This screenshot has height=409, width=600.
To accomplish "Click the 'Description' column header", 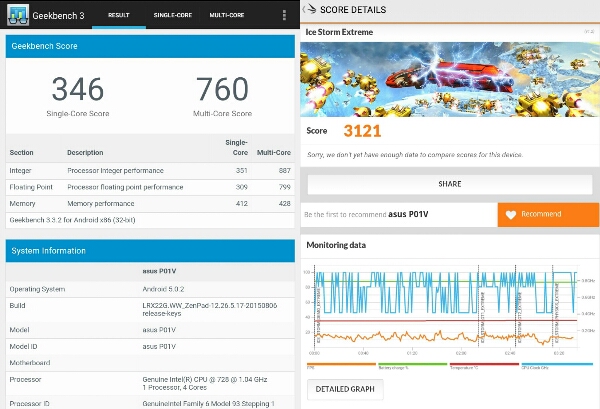I will pos(85,153).
